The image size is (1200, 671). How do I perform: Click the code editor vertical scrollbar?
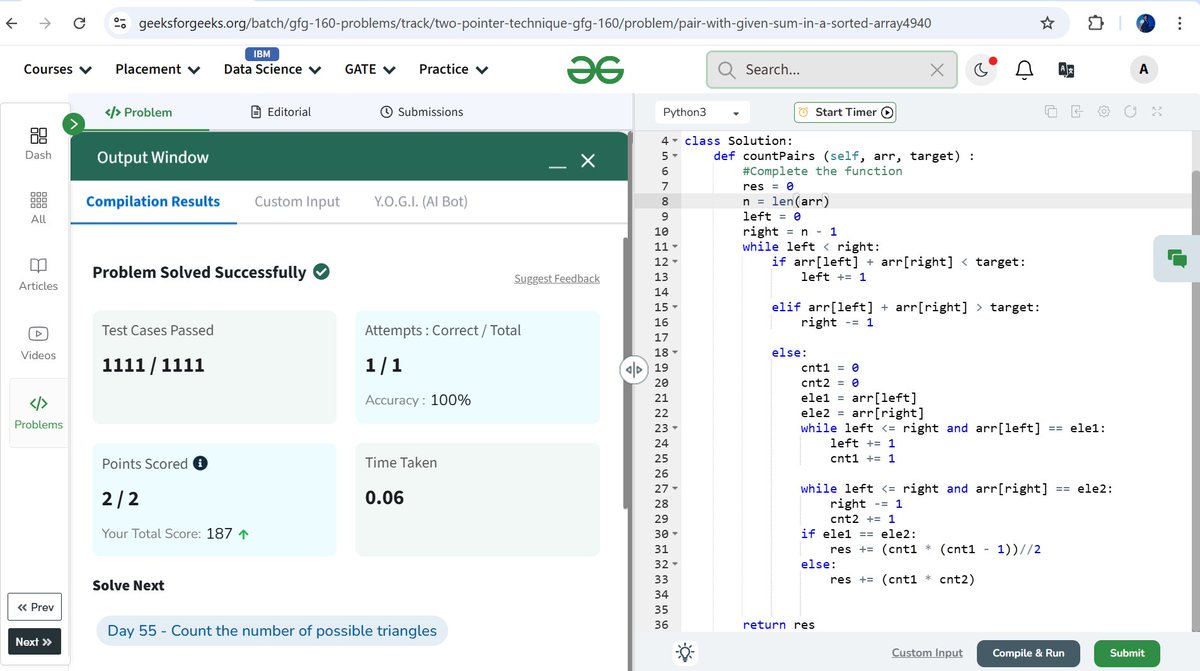(x=1195, y=400)
